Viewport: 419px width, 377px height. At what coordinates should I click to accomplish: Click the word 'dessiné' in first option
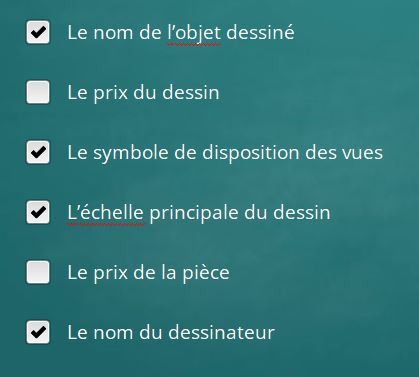point(260,32)
